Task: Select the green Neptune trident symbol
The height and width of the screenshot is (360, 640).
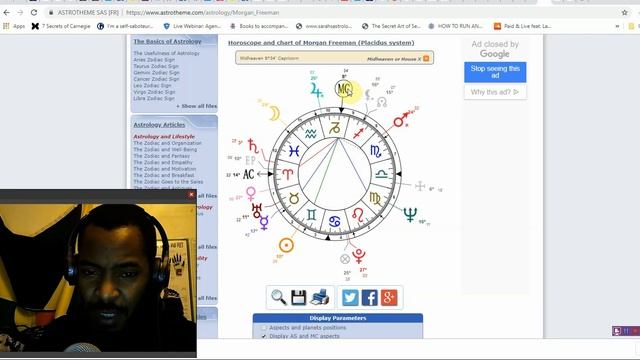Action: coord(410,214)
